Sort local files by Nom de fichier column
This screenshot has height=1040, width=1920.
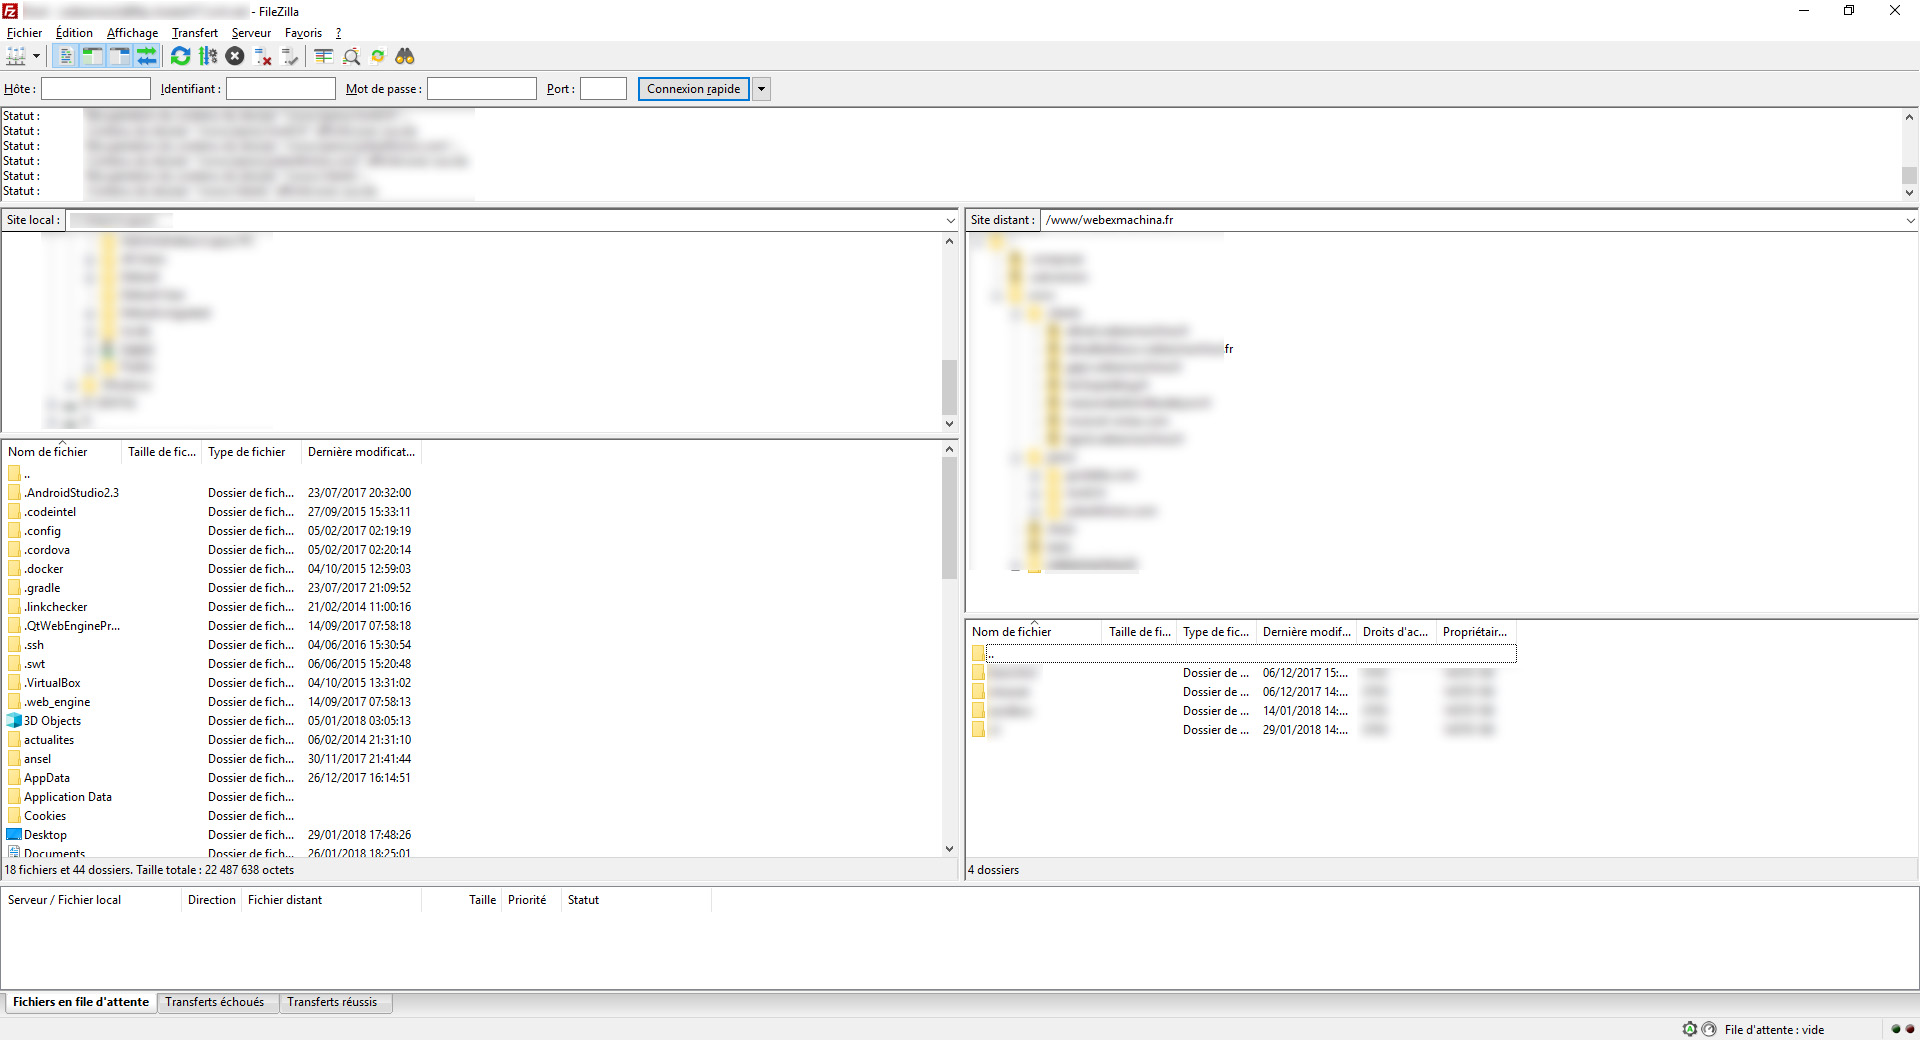pyautogui.click(x=61, y=452)
